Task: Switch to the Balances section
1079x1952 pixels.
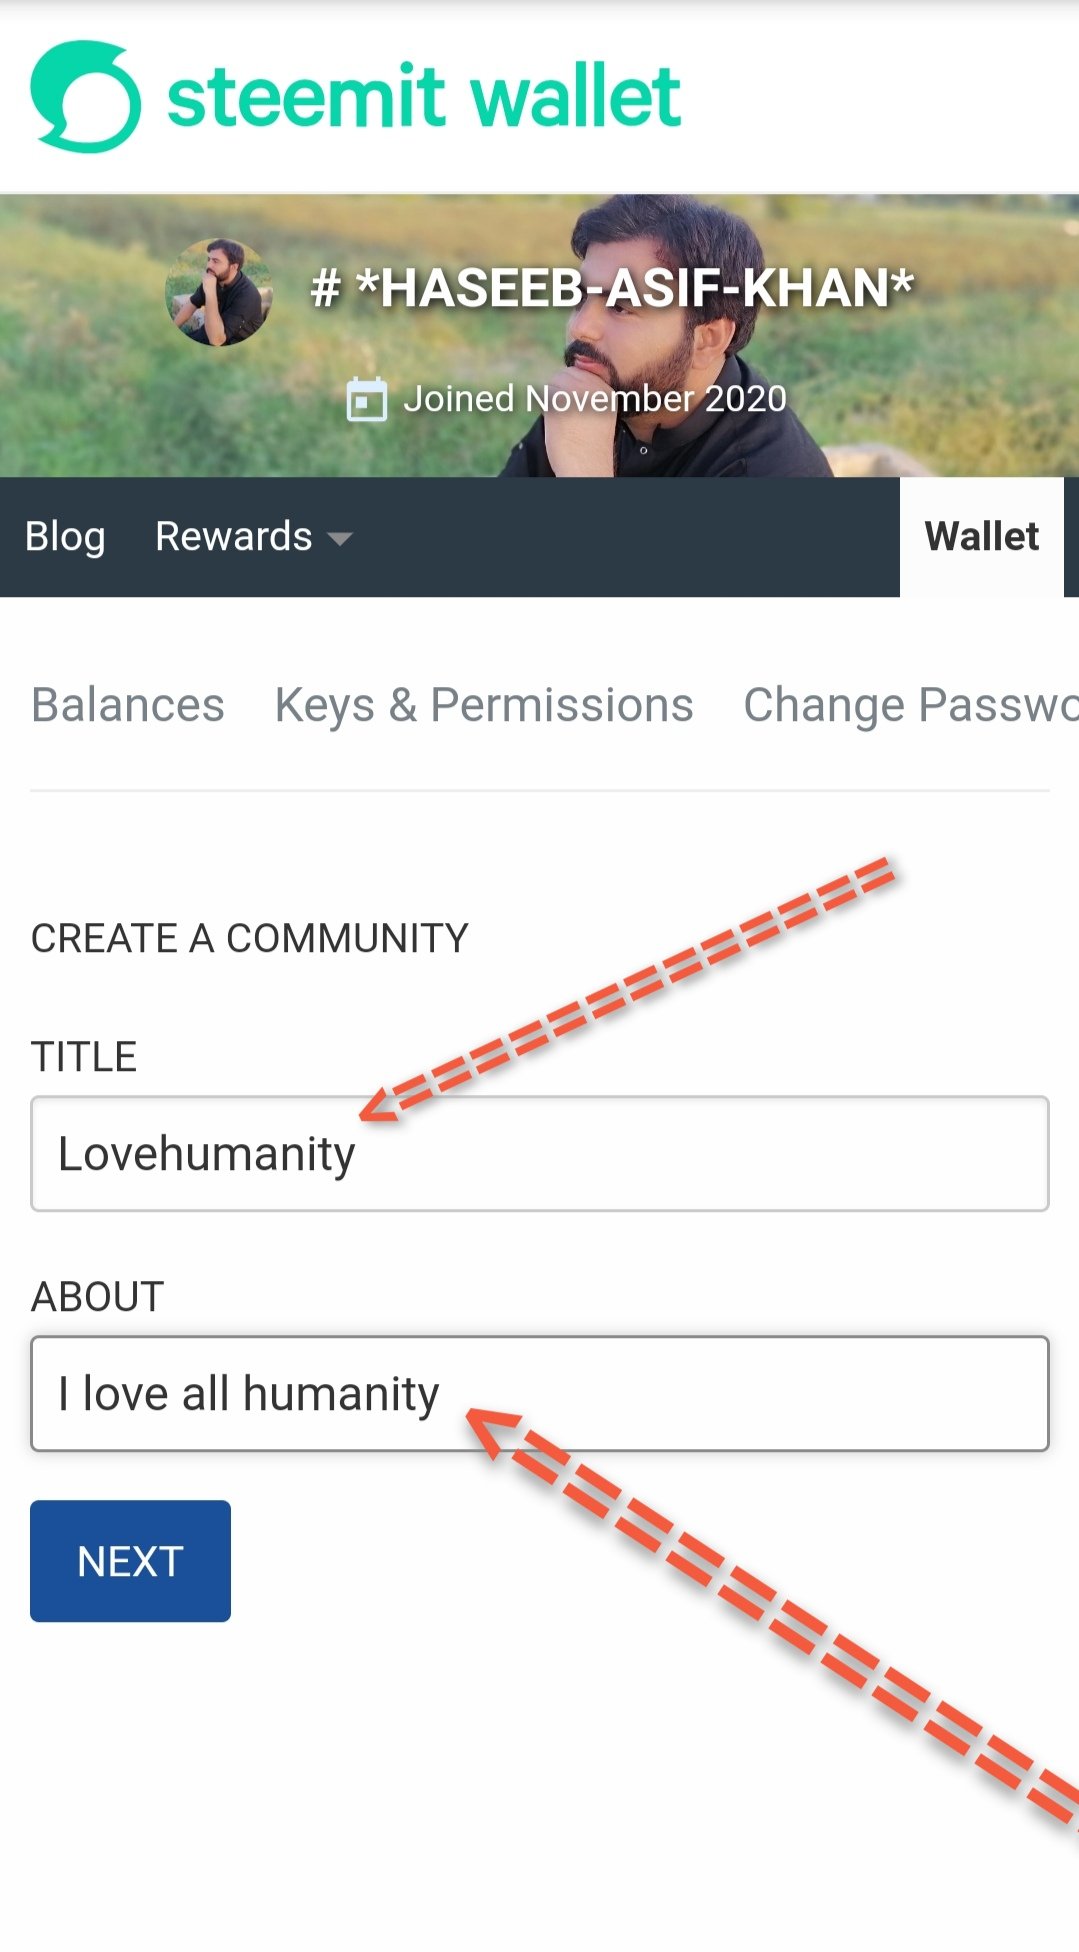Action: (x=128, y=705)
